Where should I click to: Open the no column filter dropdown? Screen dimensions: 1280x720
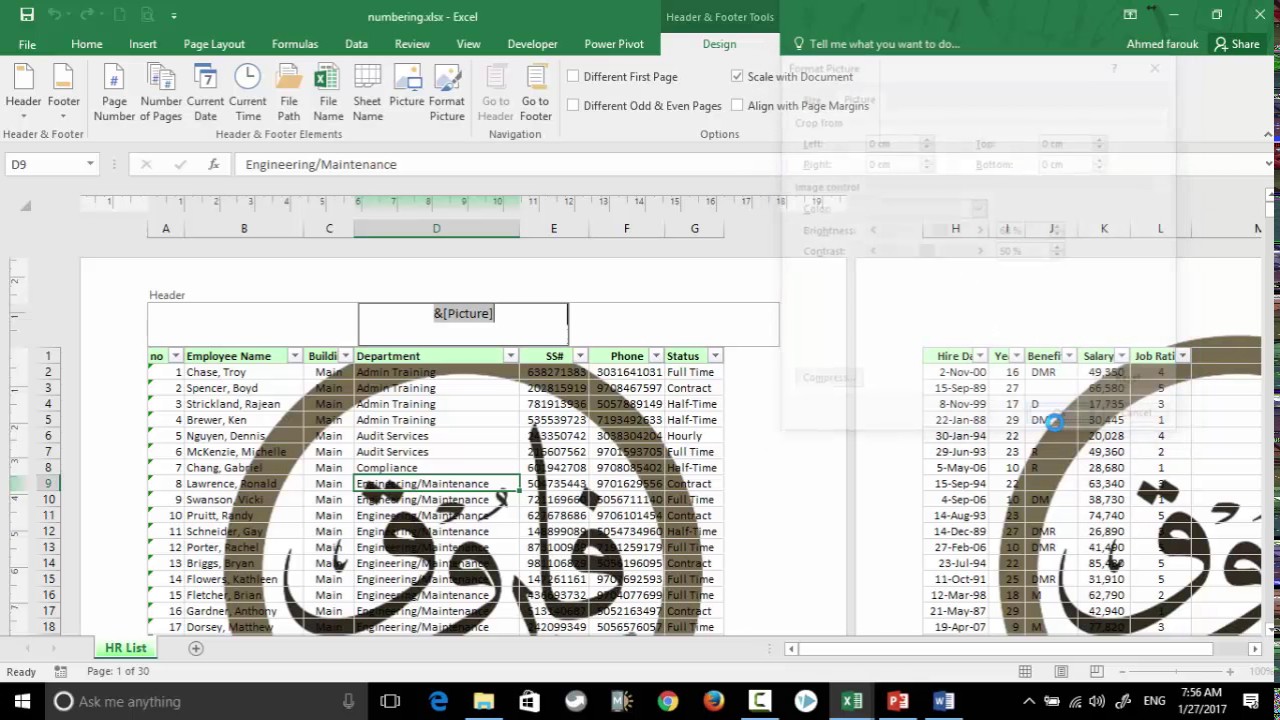point(175,356)
